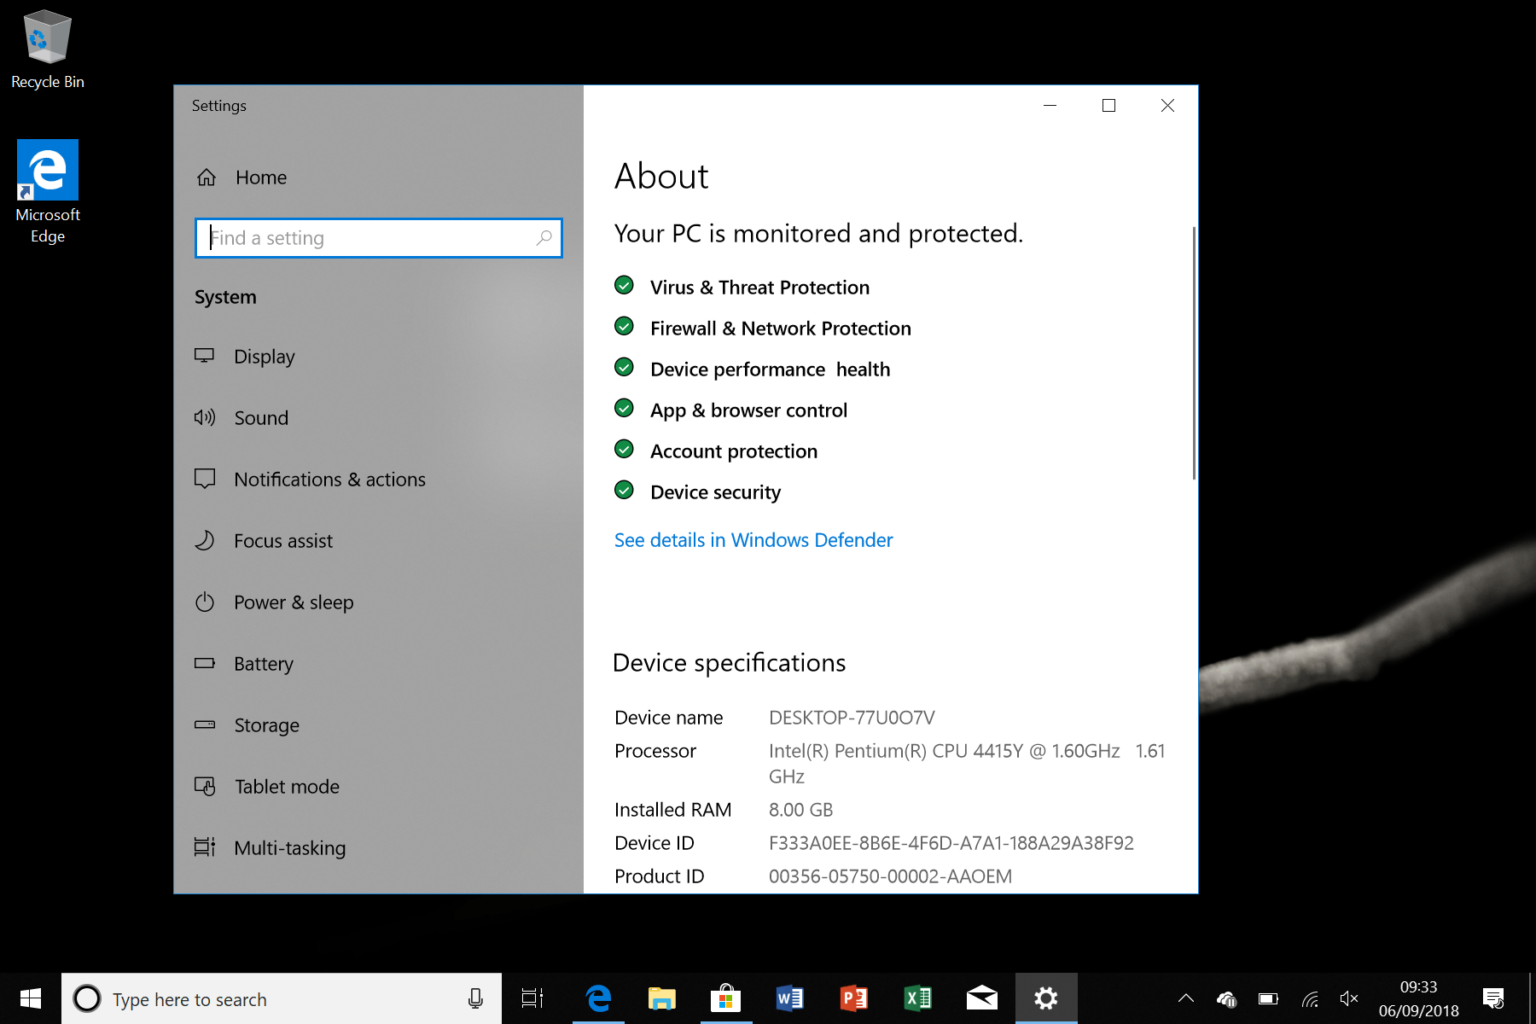
Task: Open the Power & sleep icon
Action: [x=205, y=602]
